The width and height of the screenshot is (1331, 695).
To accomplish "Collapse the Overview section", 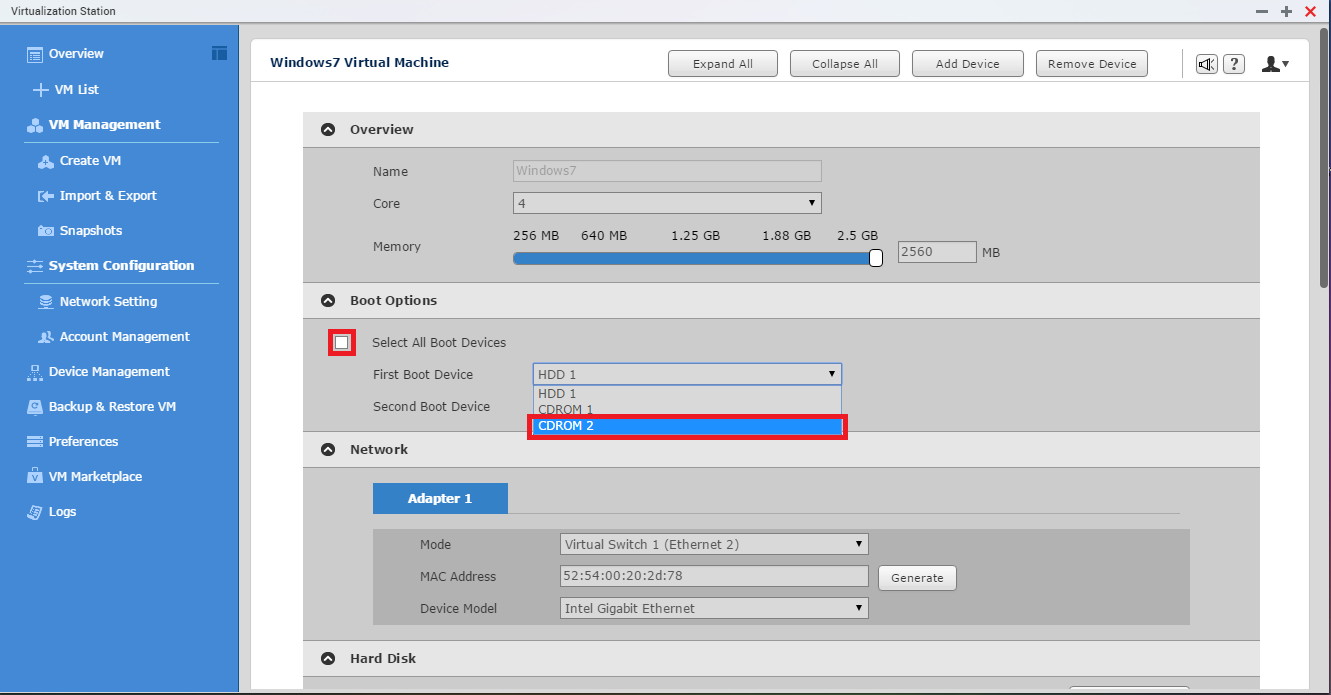I will coord(328,130).
